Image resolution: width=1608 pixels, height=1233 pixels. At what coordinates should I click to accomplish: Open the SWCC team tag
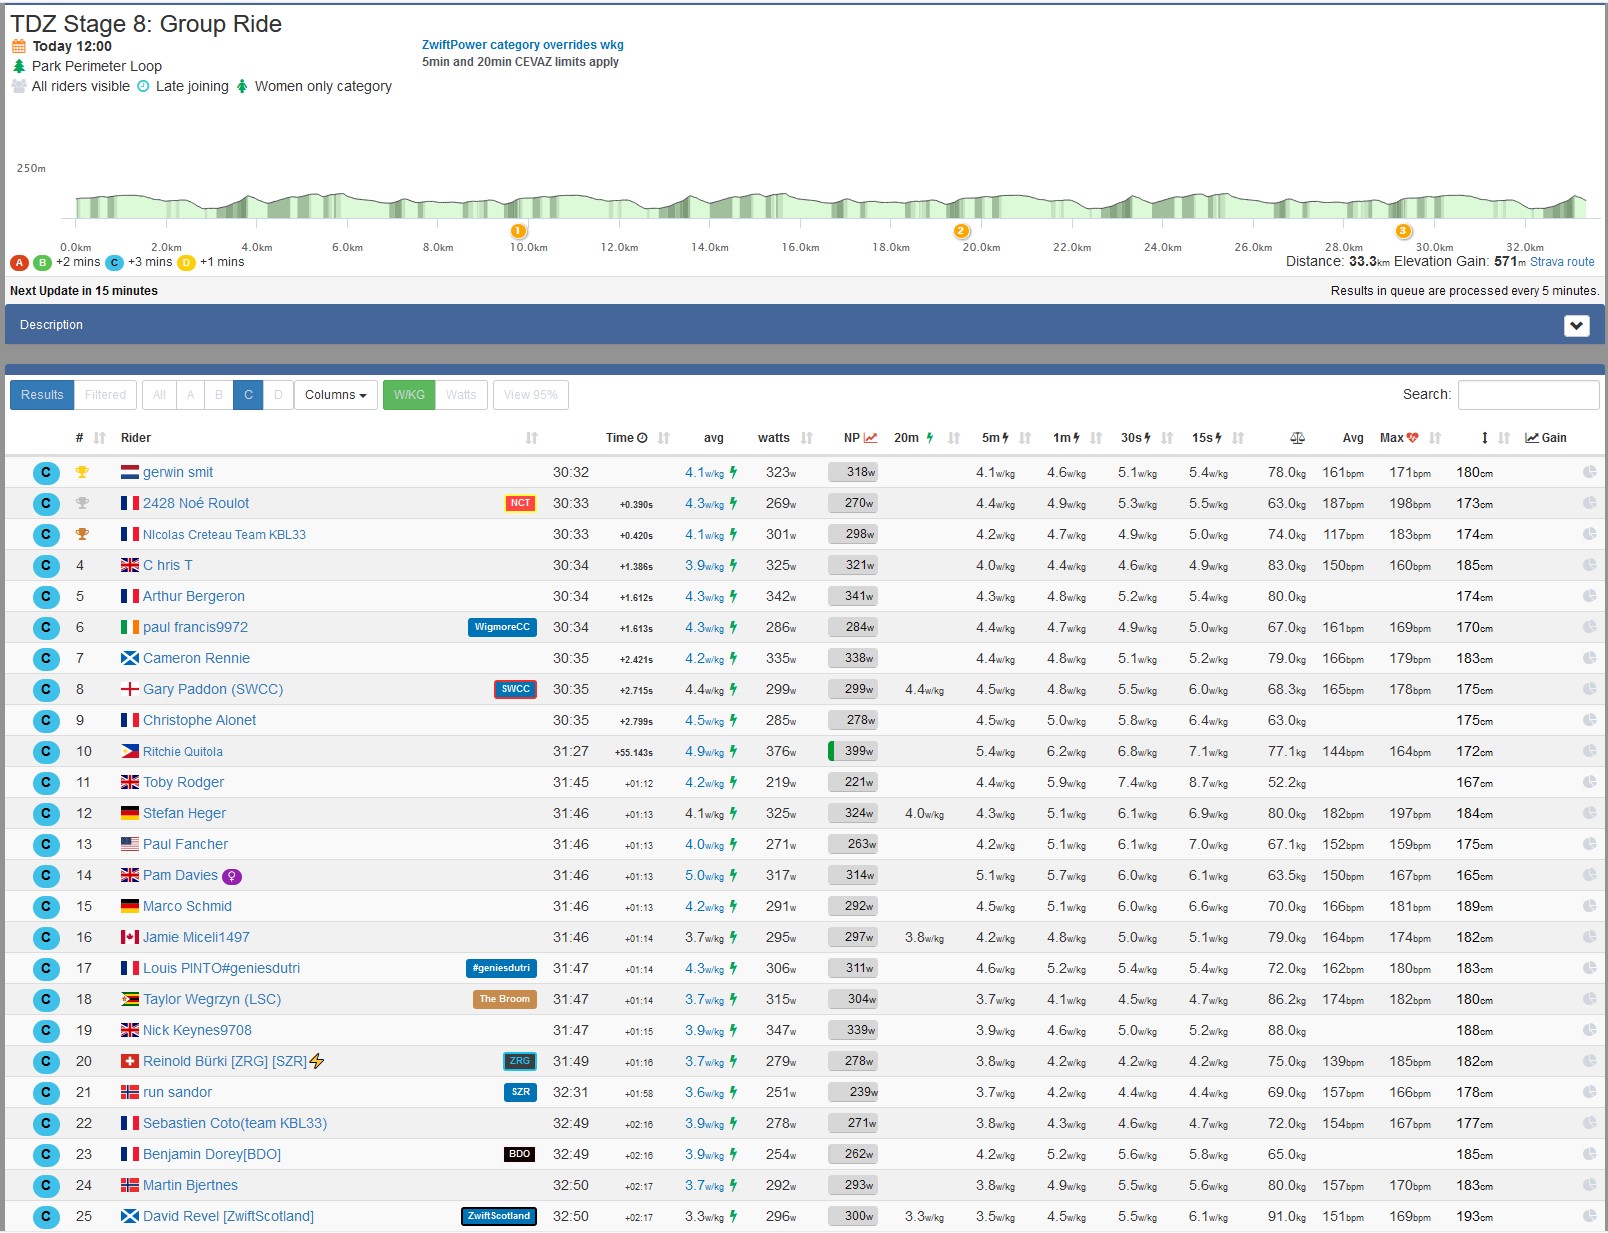515,689
